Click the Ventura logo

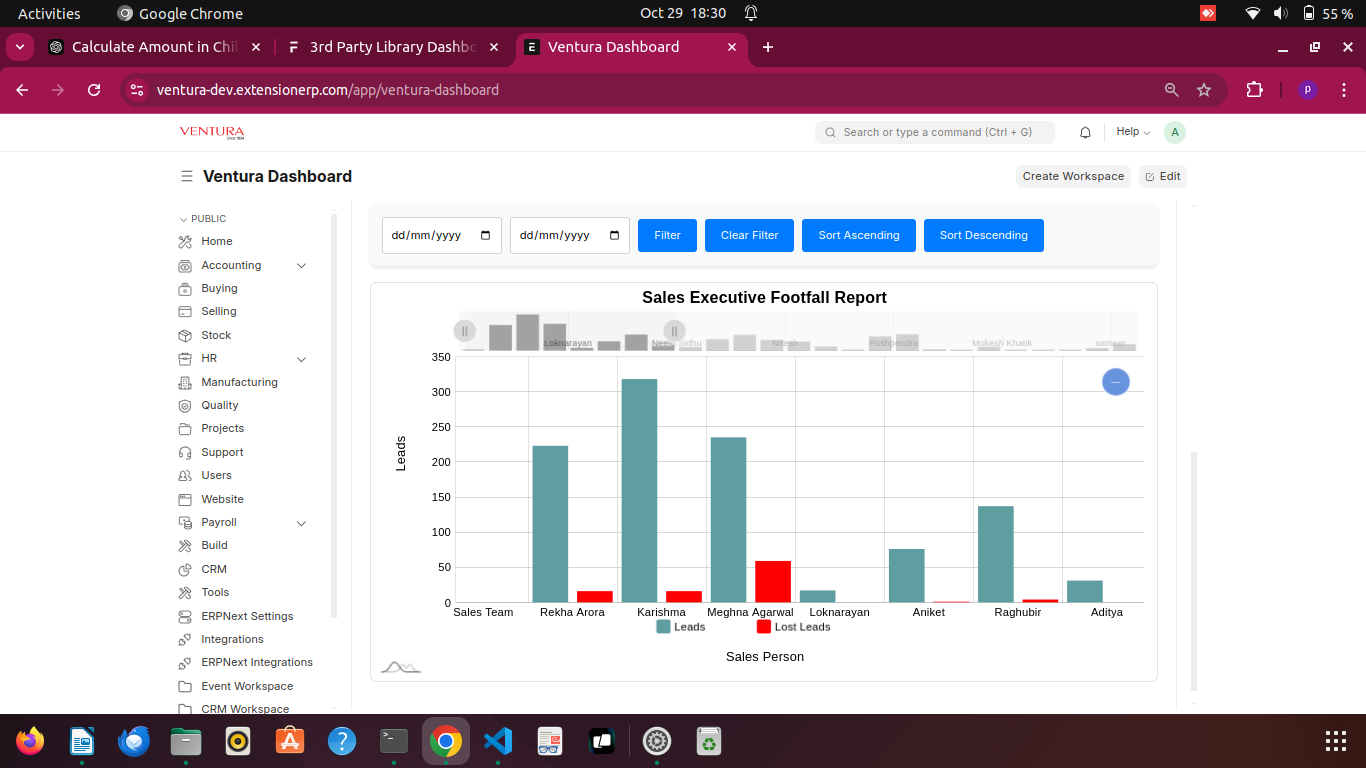click(x=212, y=132)
